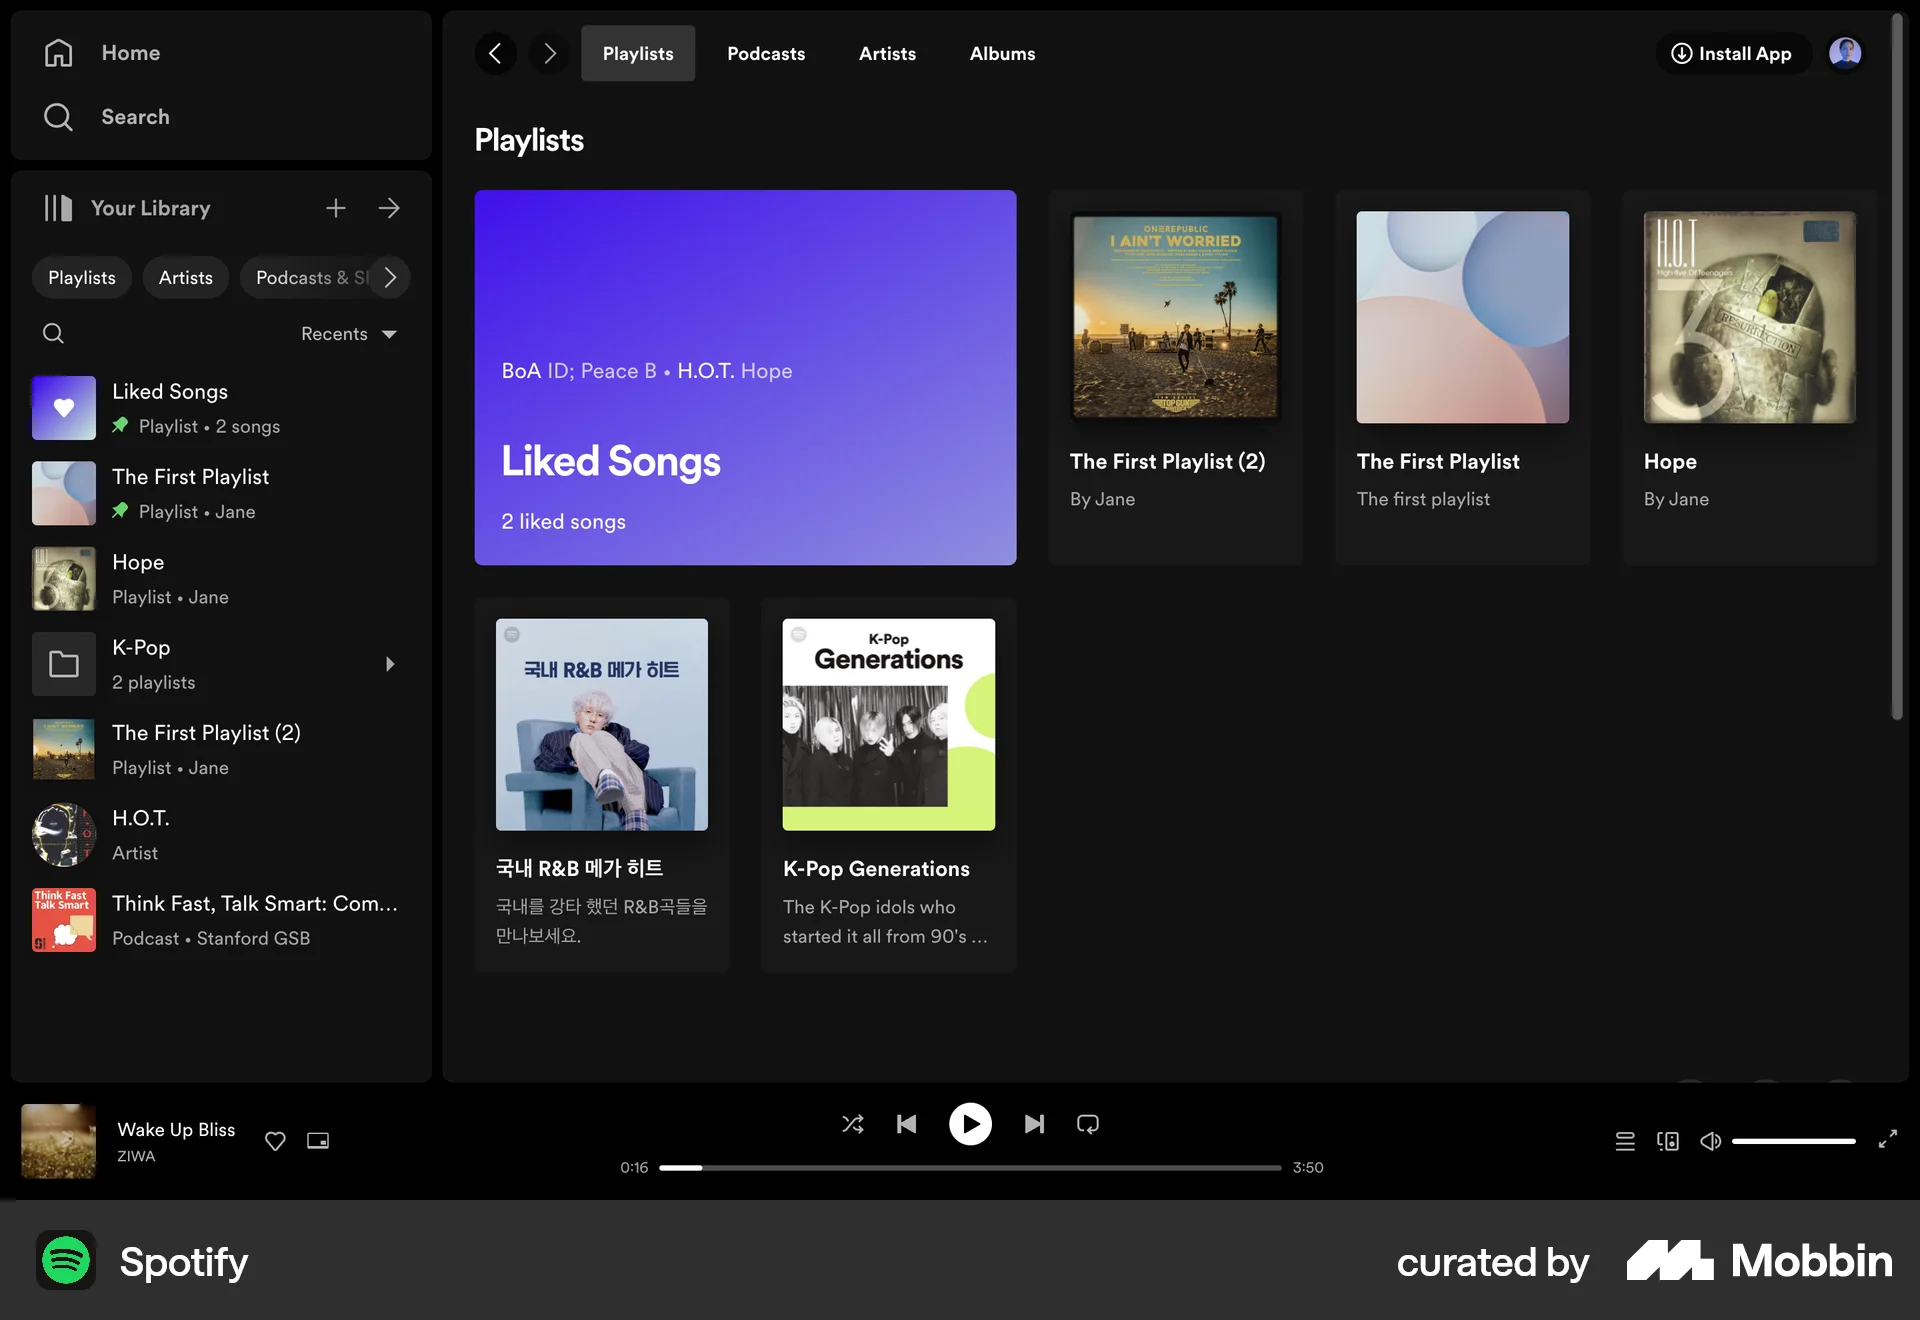Click the search icon in Your Library
This screenshot has height=1320, width=1920.
[x=53, y=333]
